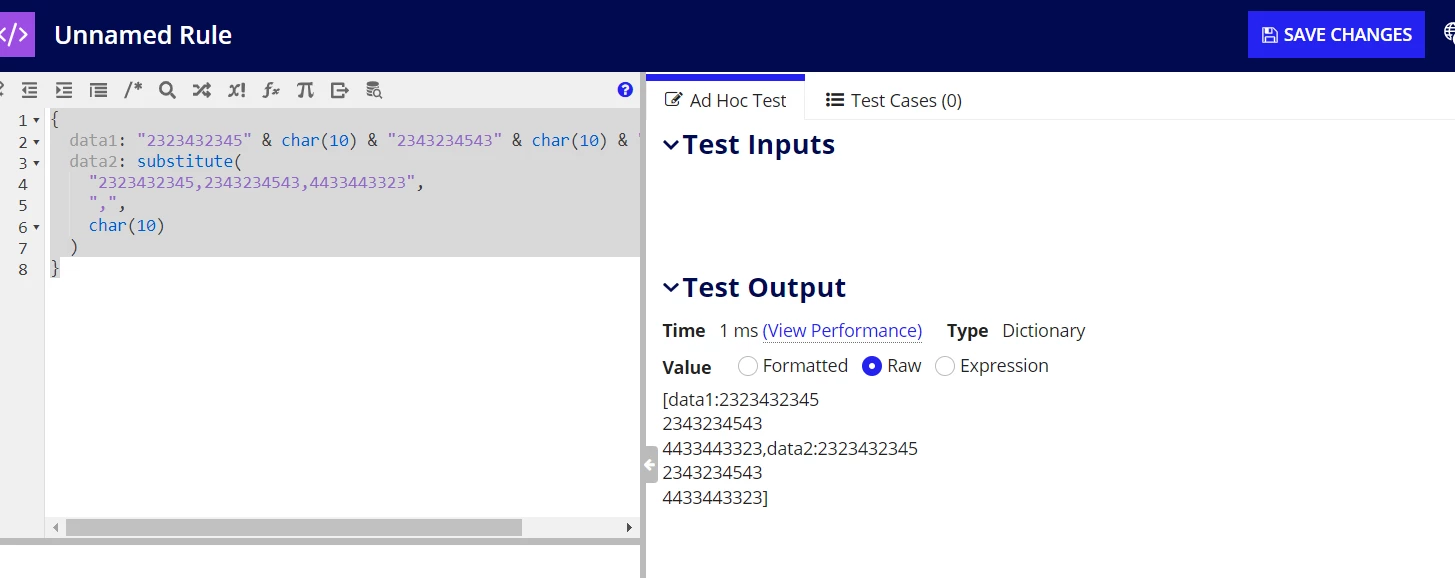1455x578 pixels.
Task: Click the fx function toolbar icon
Action: (x=271, y=90)
